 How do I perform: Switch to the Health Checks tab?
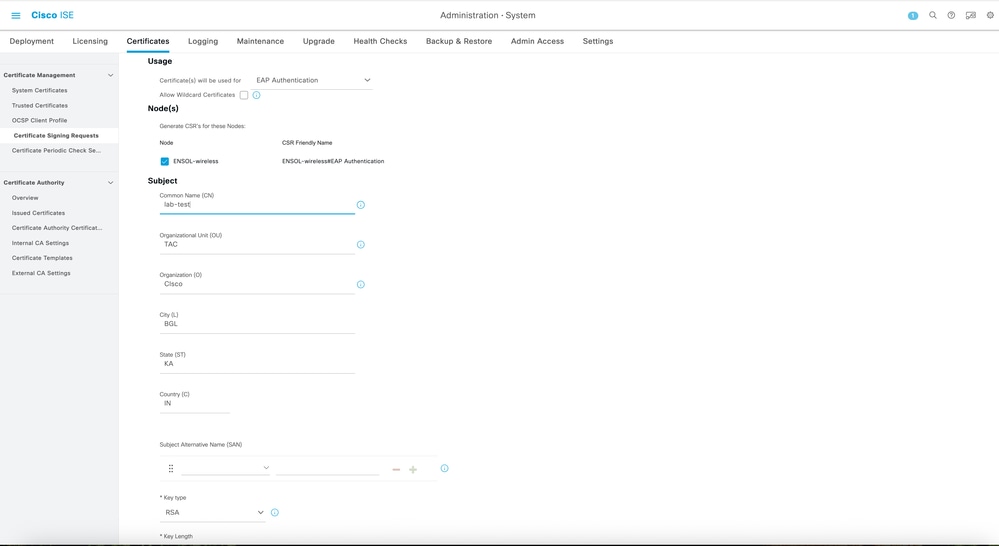pyautogui.click(x=380, y=41)
